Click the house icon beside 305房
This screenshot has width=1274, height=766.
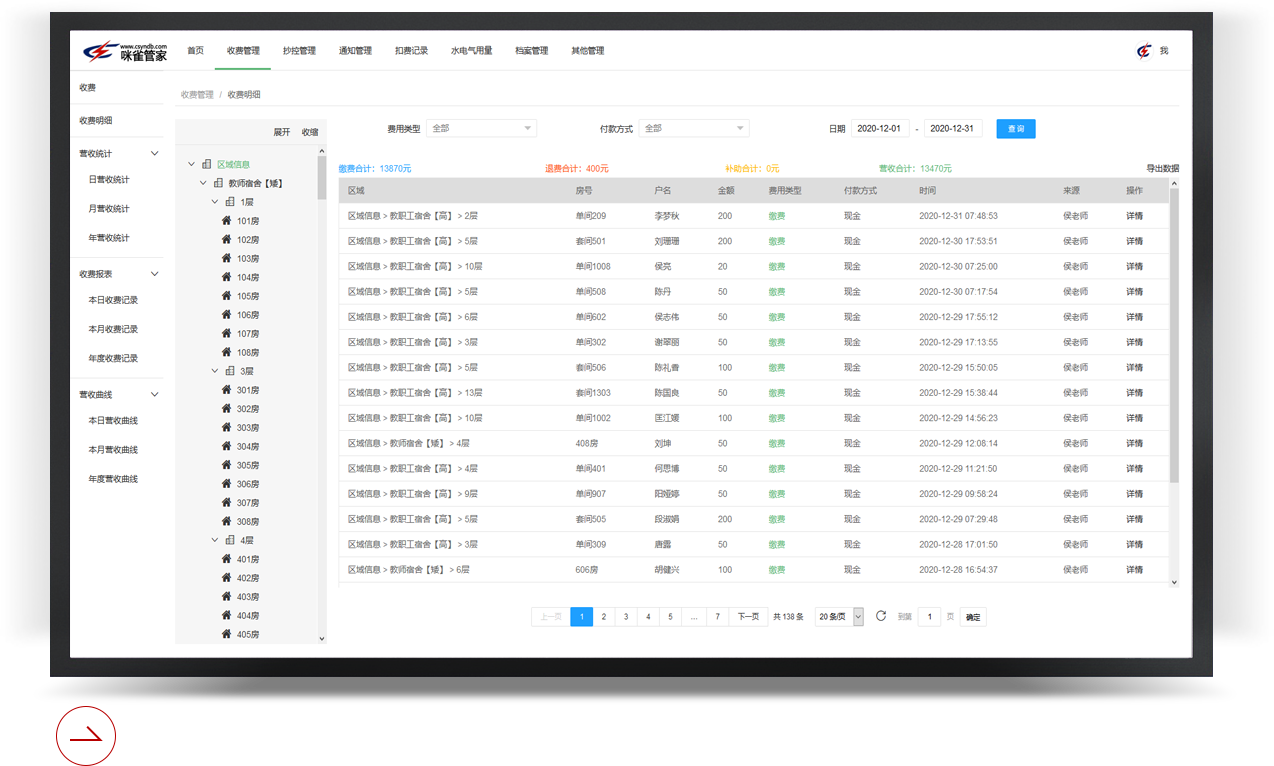tap(227, 465)
